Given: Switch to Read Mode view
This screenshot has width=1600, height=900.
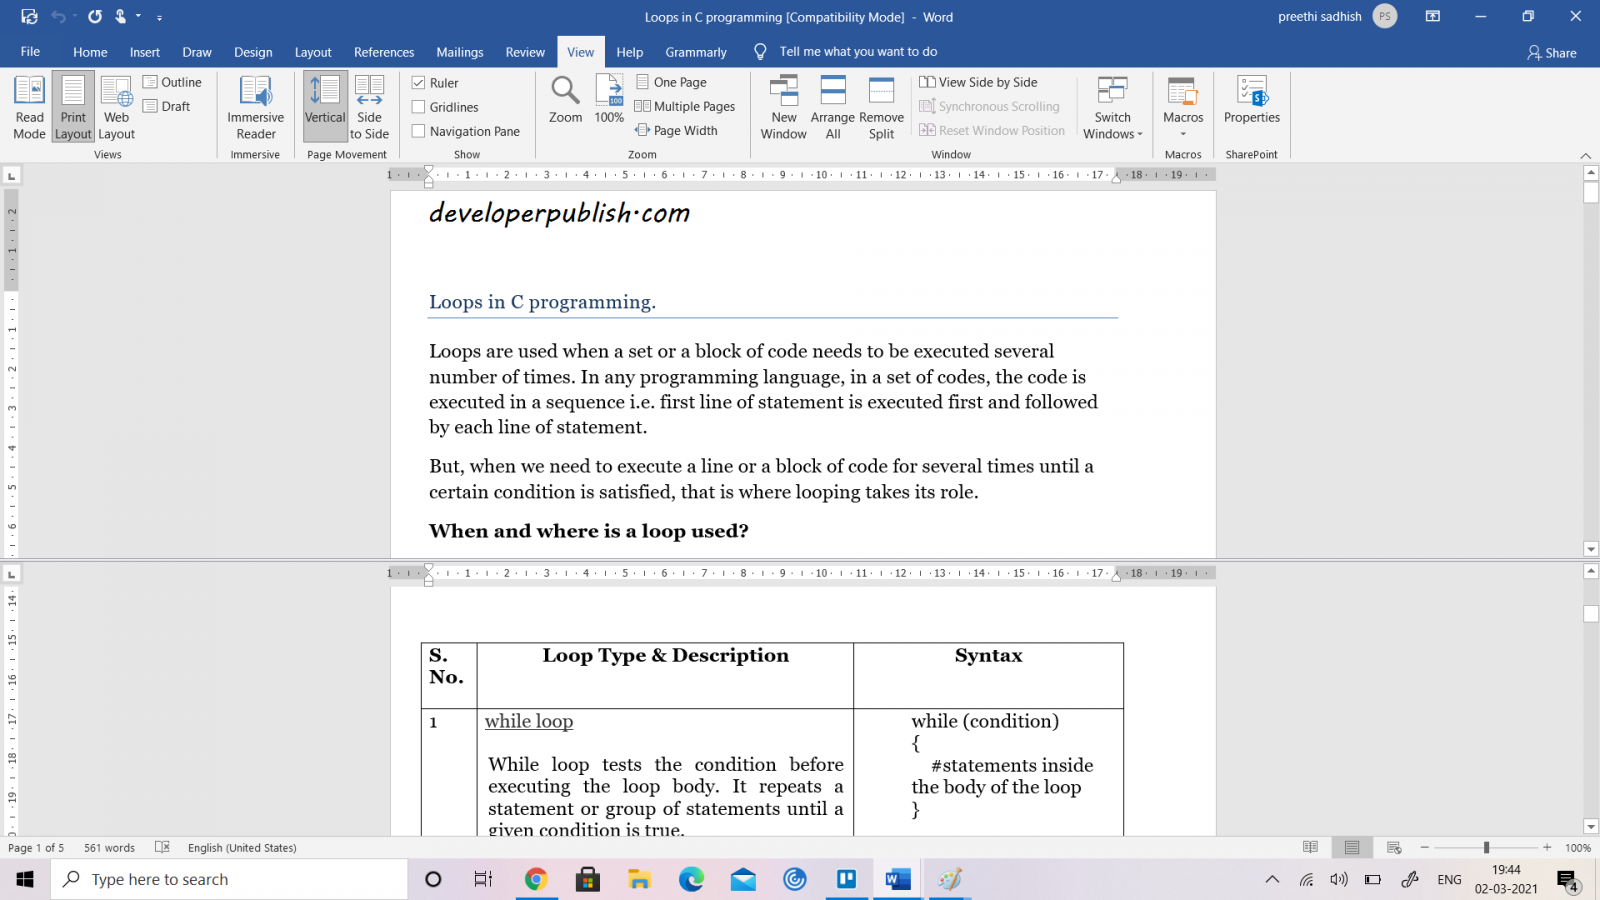Looking at the screenshot, I should [29, 105].
